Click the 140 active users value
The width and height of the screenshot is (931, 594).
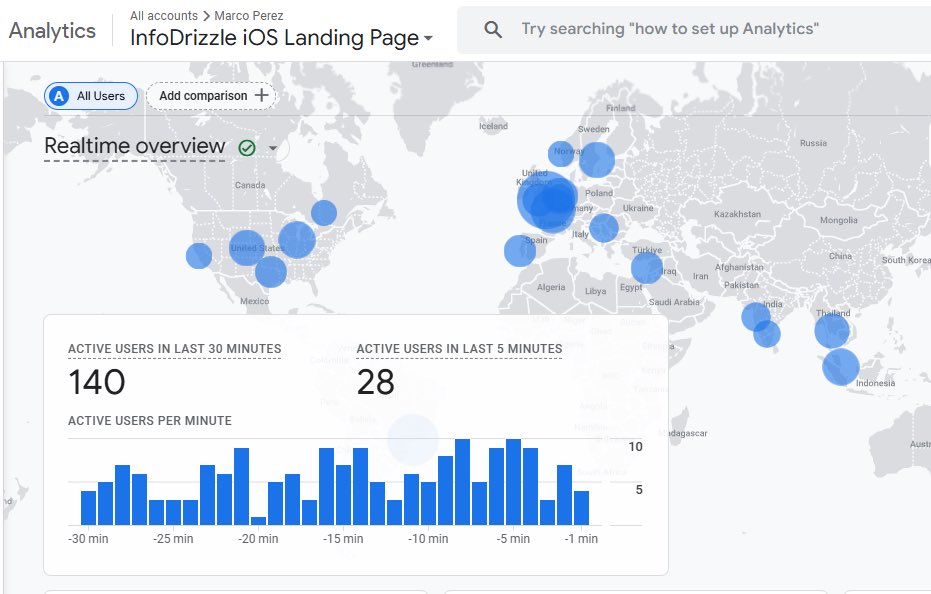(x=97, y=382)
